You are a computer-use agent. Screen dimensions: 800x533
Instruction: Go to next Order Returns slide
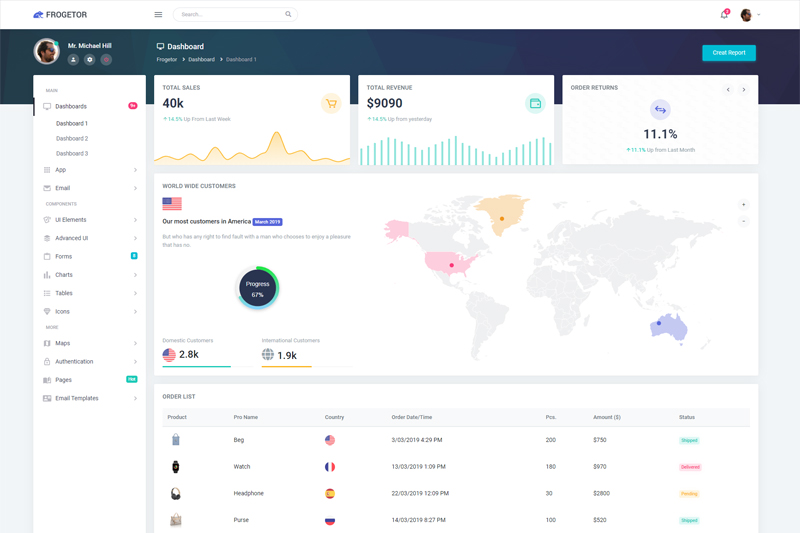click(x=743, y=90)
